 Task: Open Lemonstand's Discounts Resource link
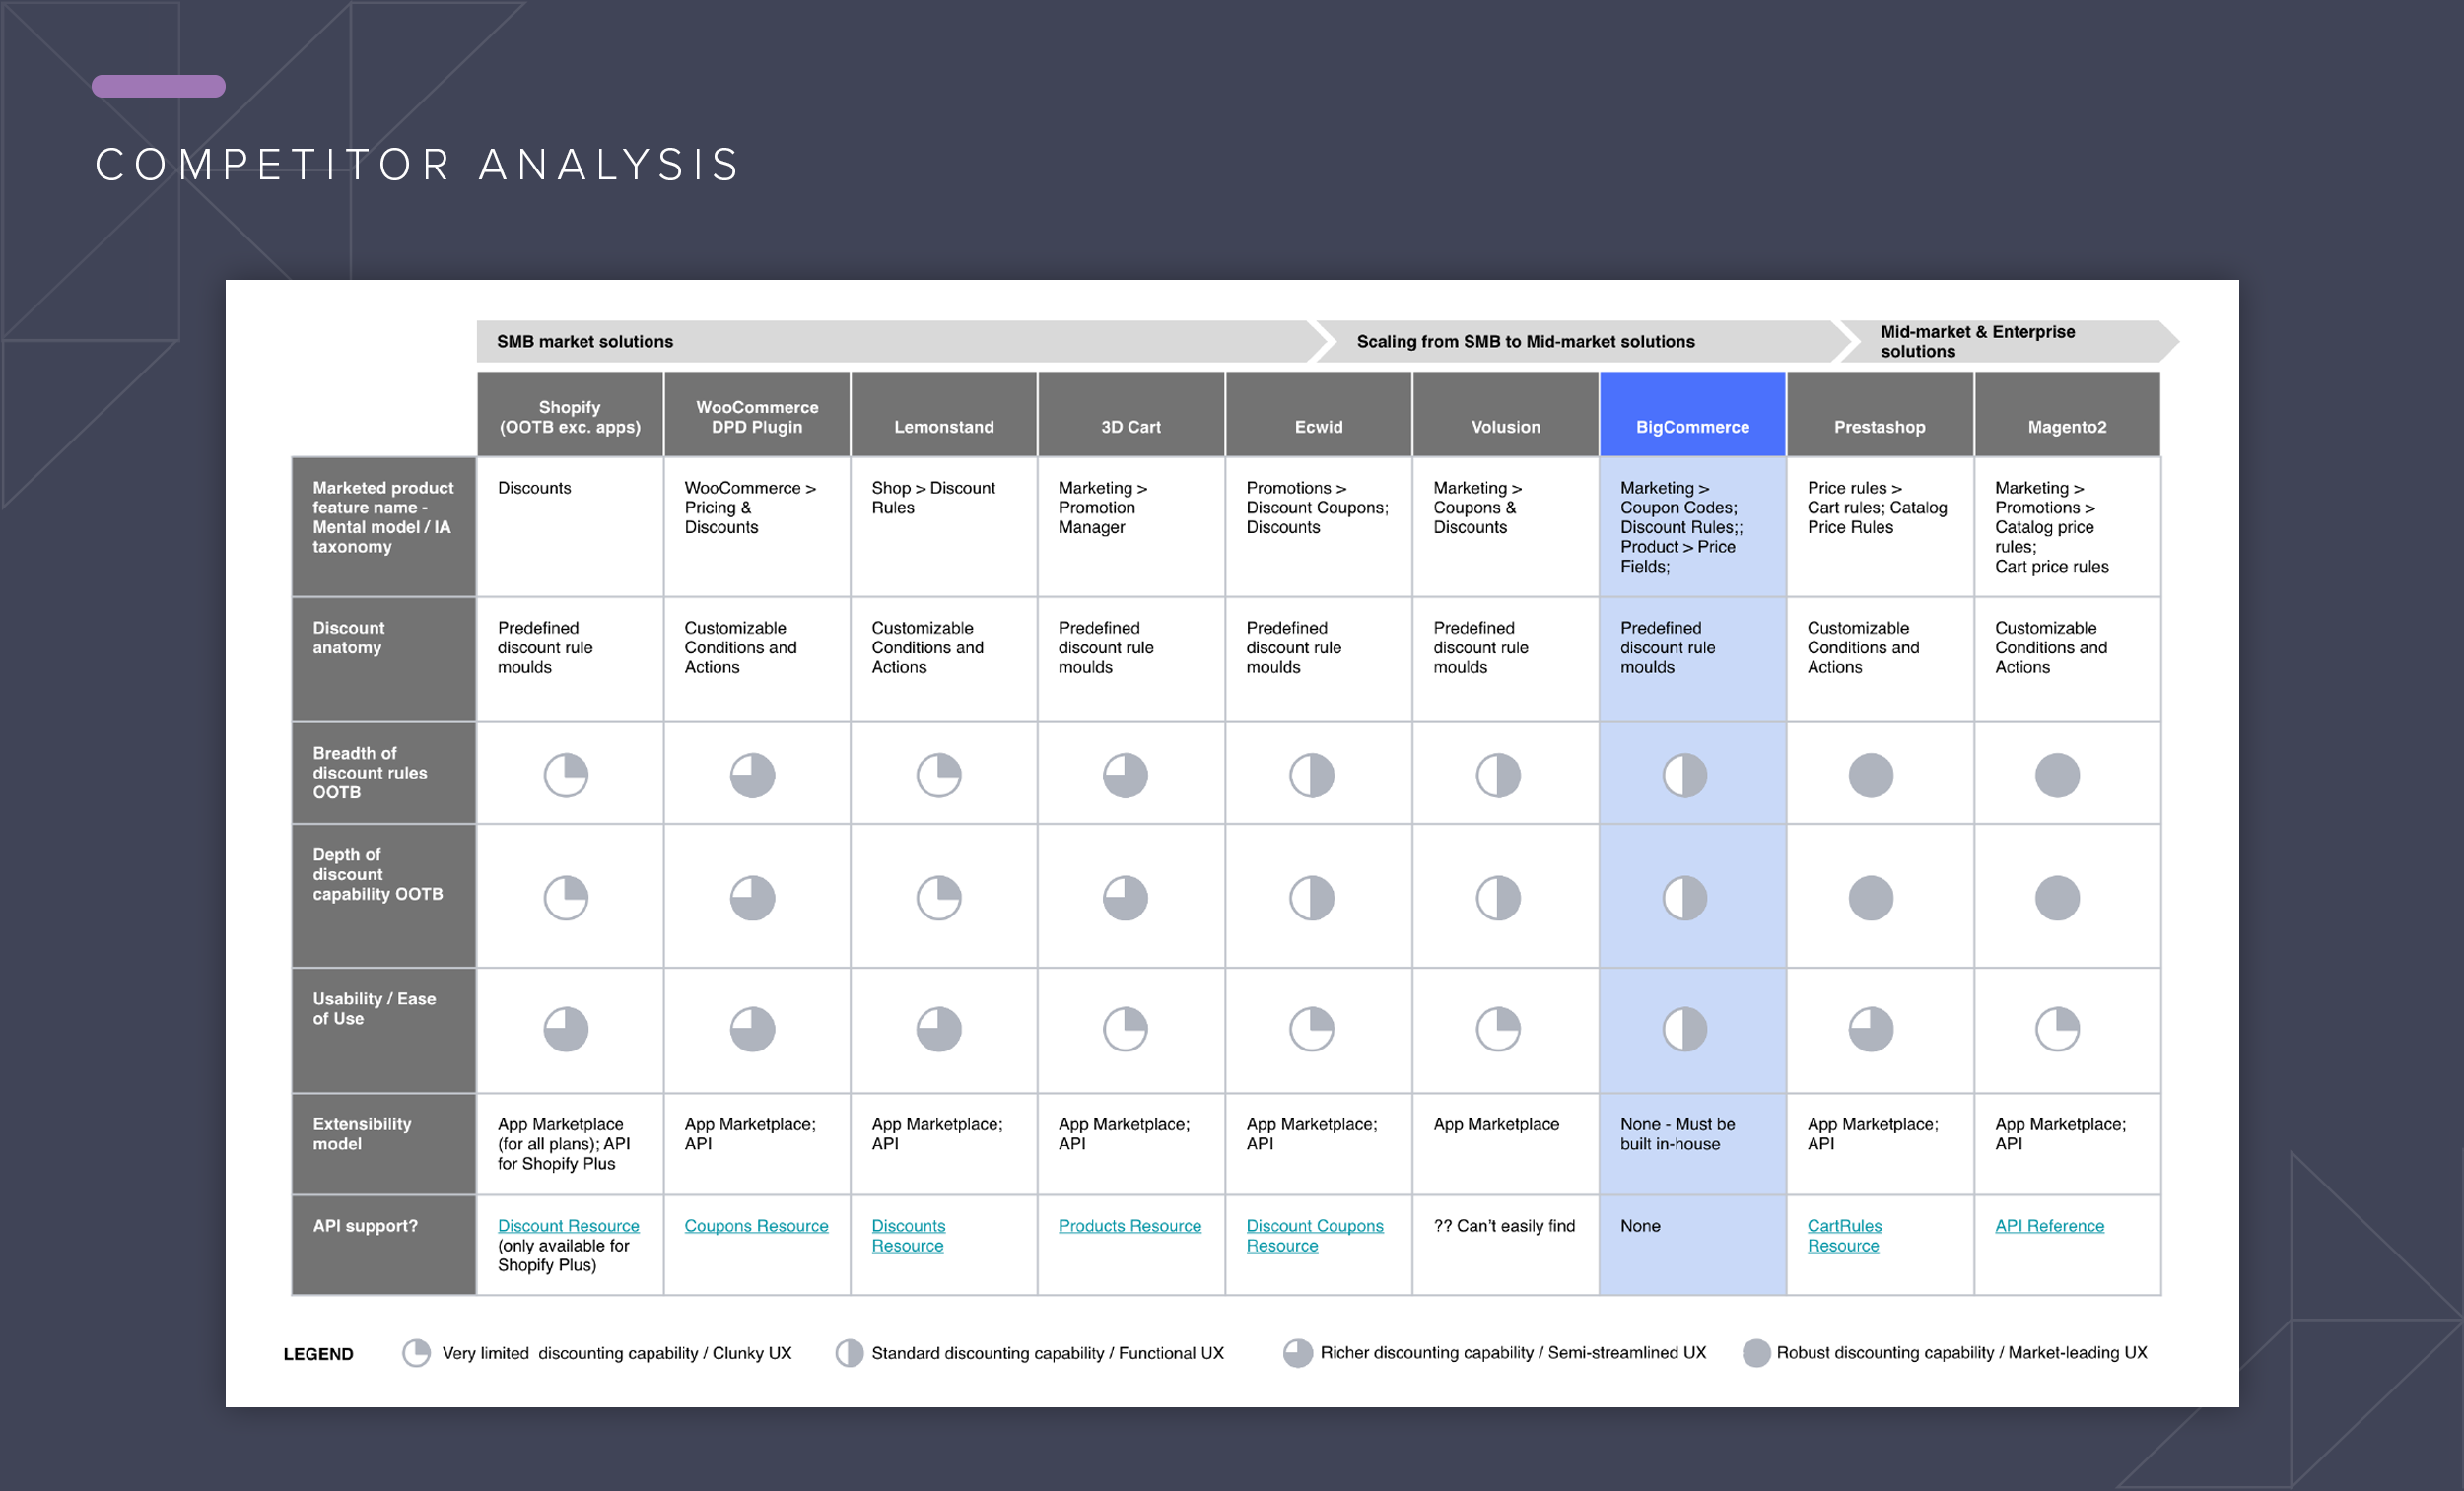(x=908, y=1235)
